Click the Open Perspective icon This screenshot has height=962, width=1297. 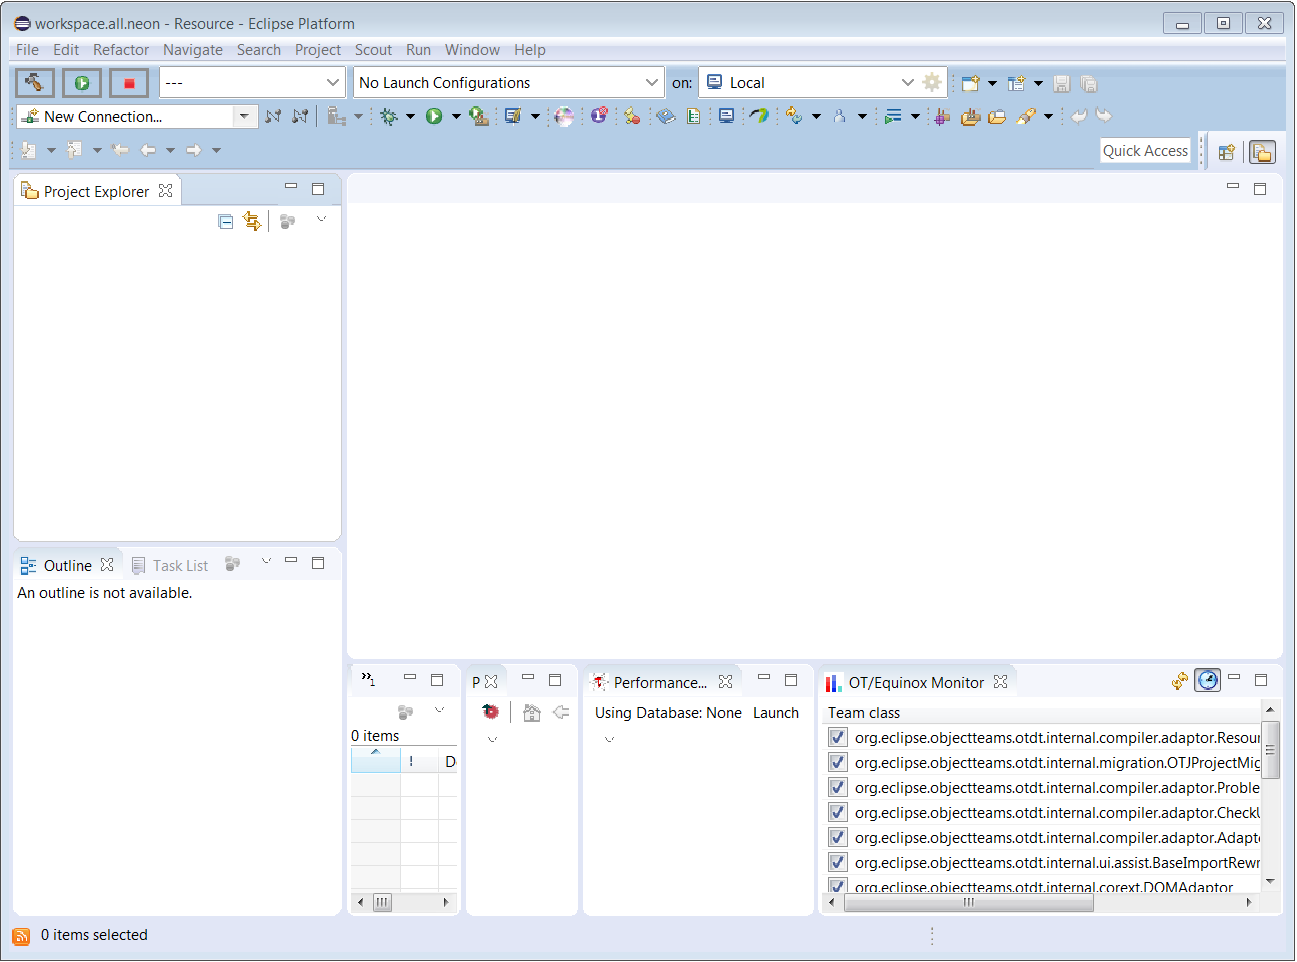coord(1226,152)
